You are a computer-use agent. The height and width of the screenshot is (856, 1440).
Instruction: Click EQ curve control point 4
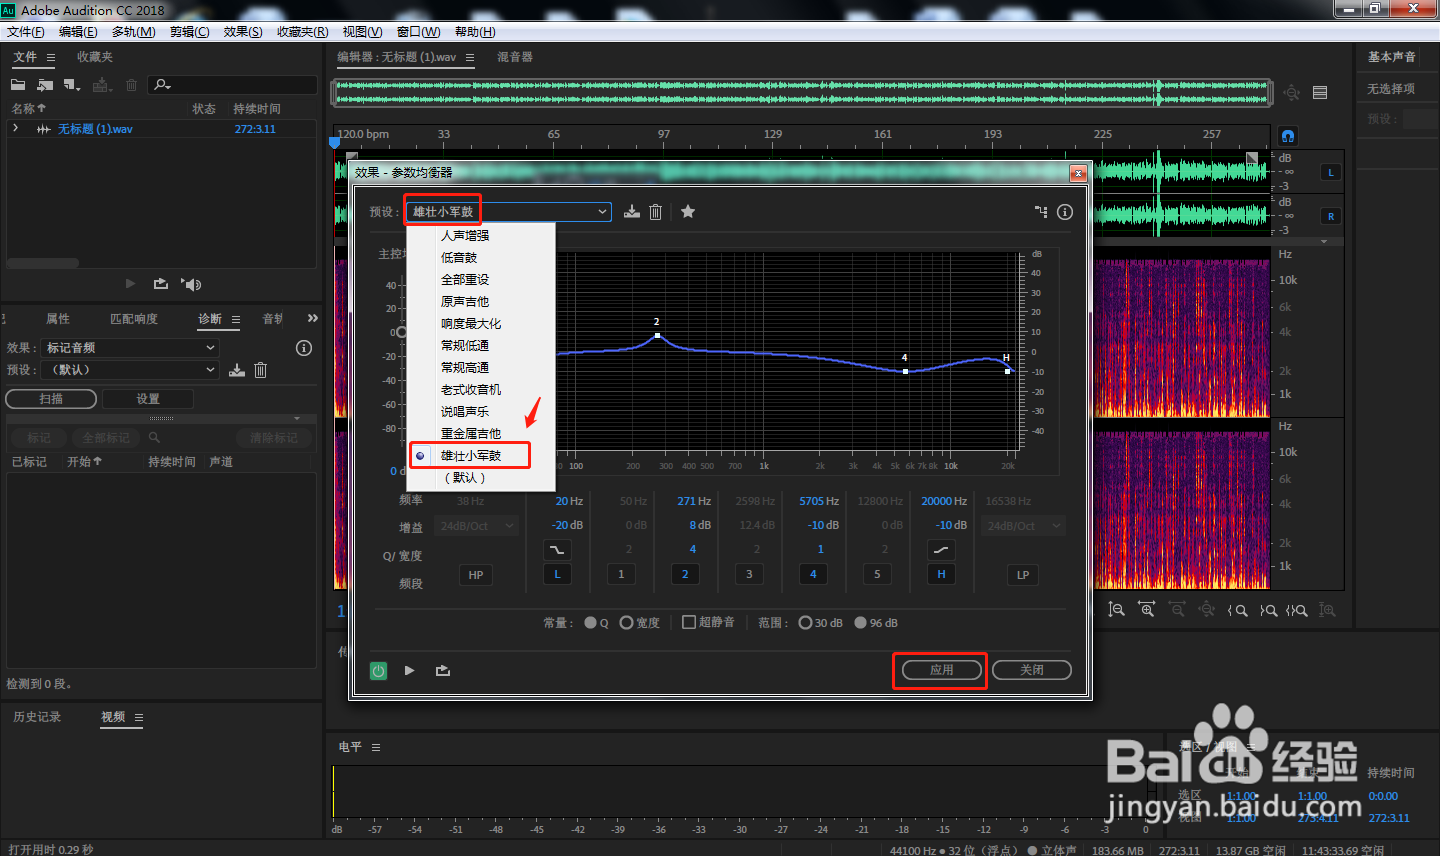click(906, 371)
